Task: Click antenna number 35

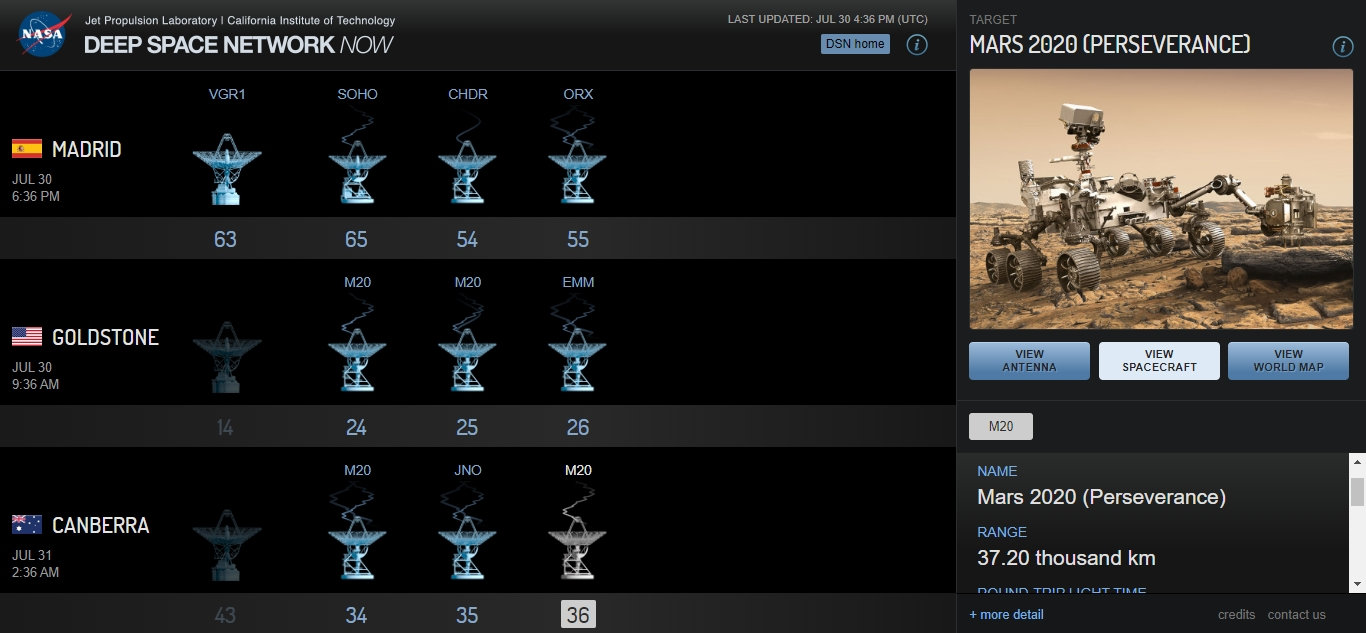Action: click(x=467, y=615)
